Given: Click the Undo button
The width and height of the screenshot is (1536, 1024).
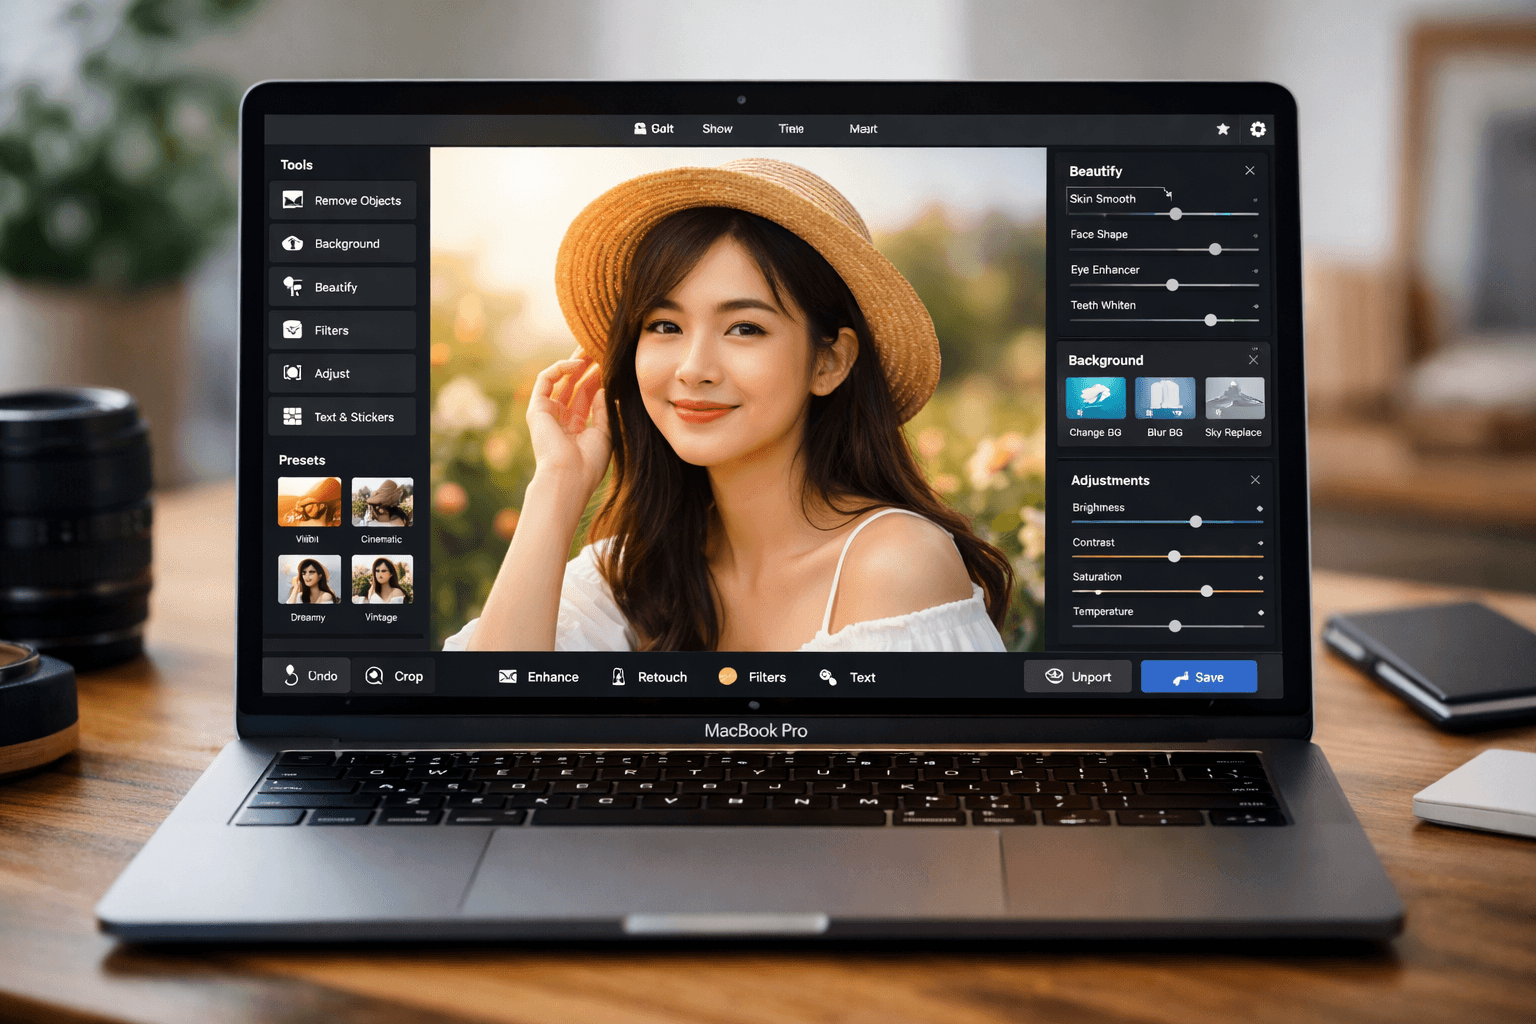Looking at the screenshot, I should (x=308, y=676).
